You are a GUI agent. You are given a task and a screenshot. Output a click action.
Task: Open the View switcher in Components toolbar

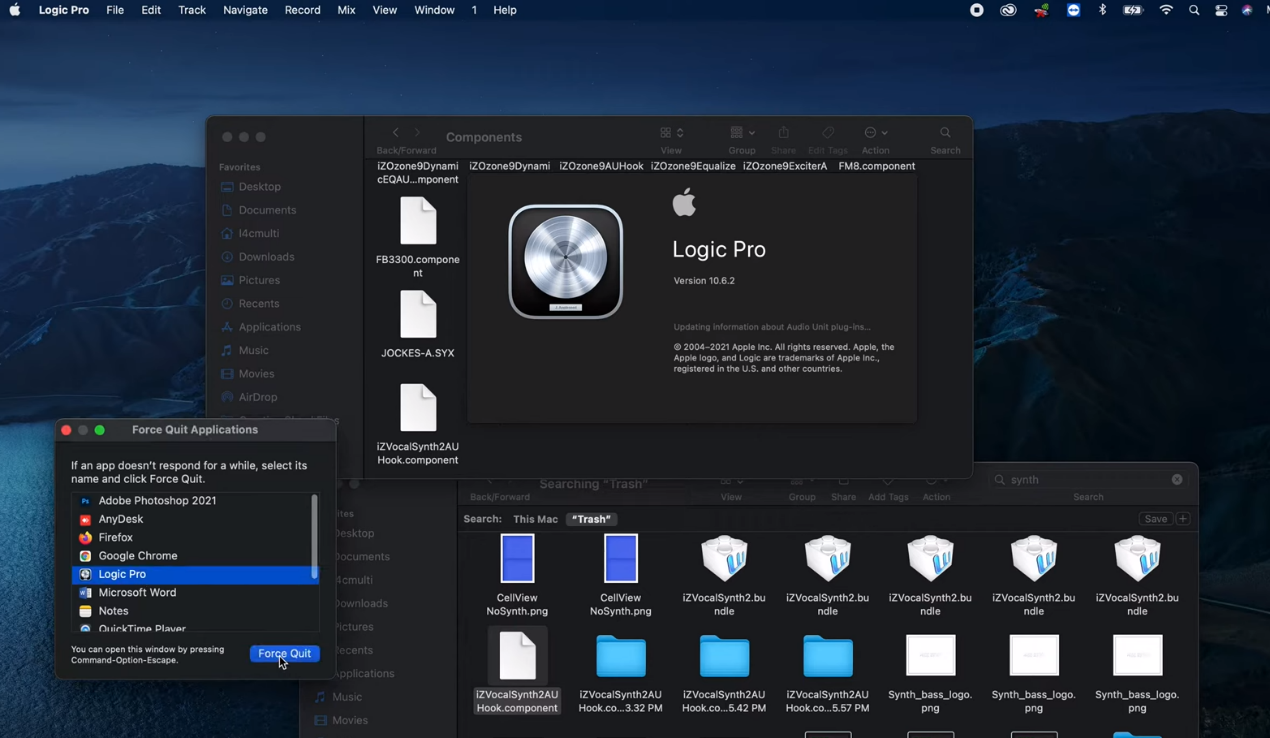coord(671,133)
